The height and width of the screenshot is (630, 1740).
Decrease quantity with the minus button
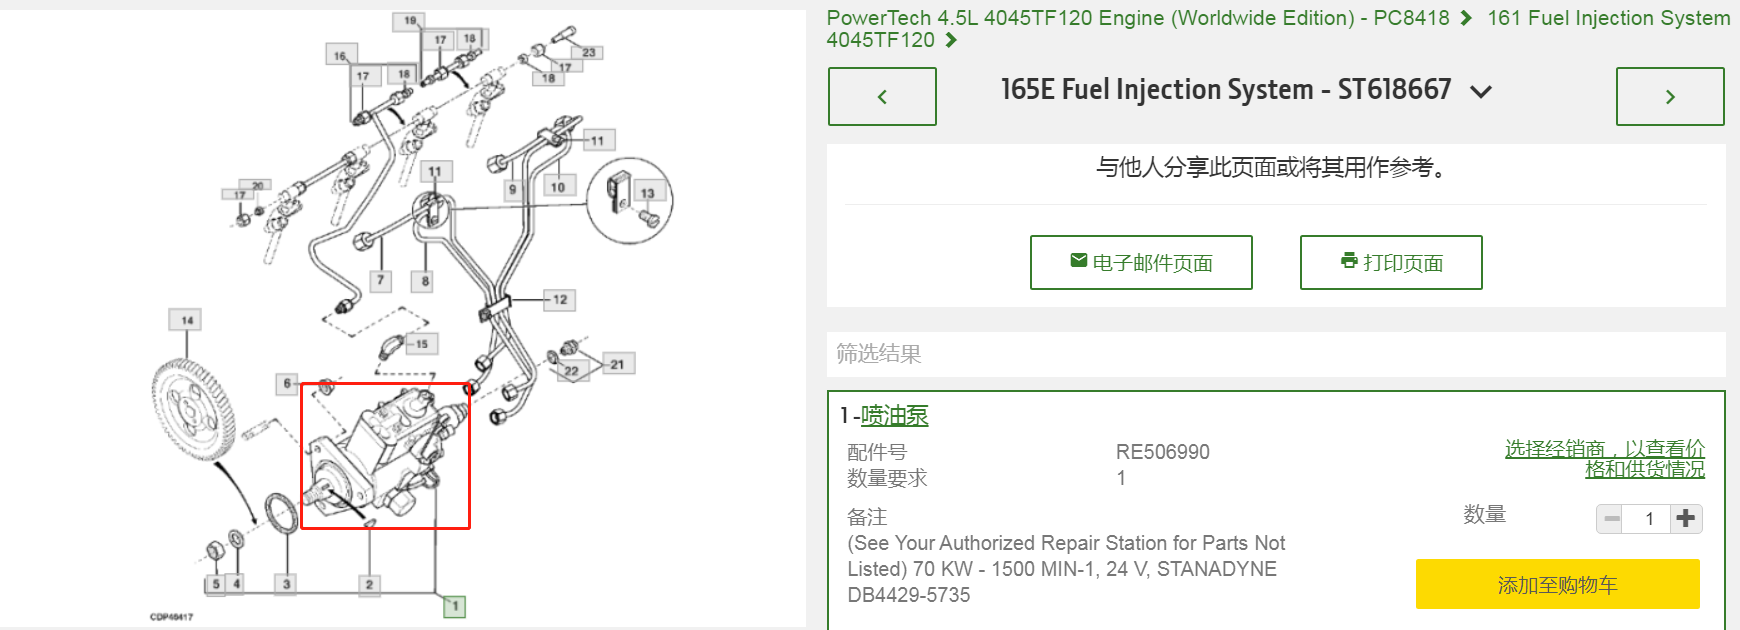point(1611,518)
